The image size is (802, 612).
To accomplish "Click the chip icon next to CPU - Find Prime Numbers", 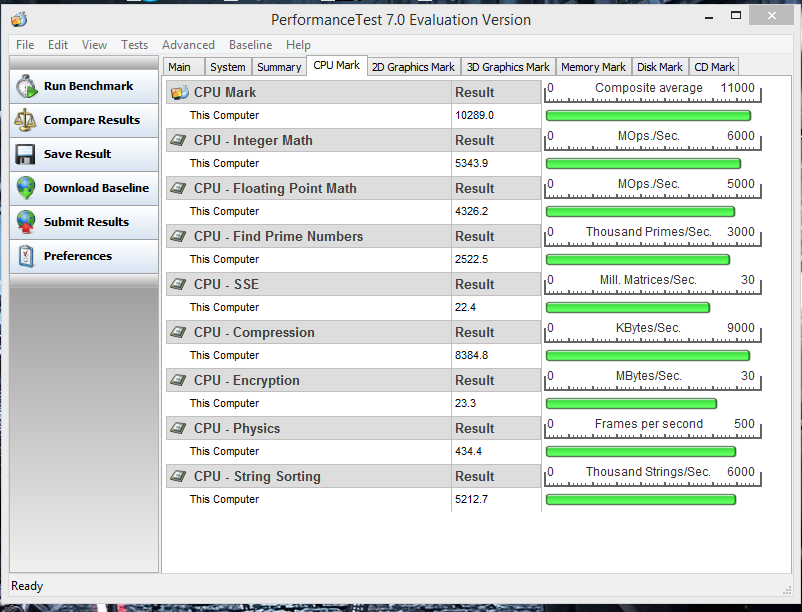I will tap(178, 236).
